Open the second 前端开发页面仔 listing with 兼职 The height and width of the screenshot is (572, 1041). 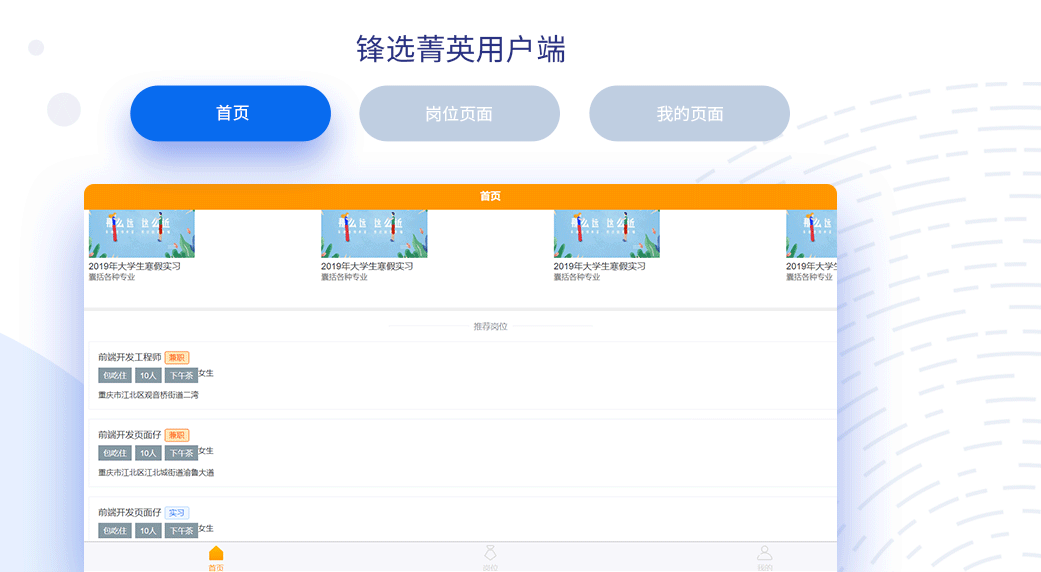(129, 435)
